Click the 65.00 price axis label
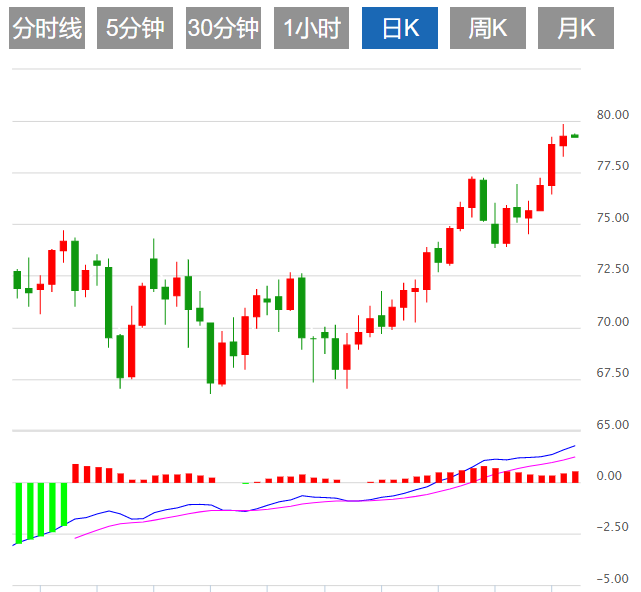Viewport: 641px width, 592px height. (x=612, y=425)
